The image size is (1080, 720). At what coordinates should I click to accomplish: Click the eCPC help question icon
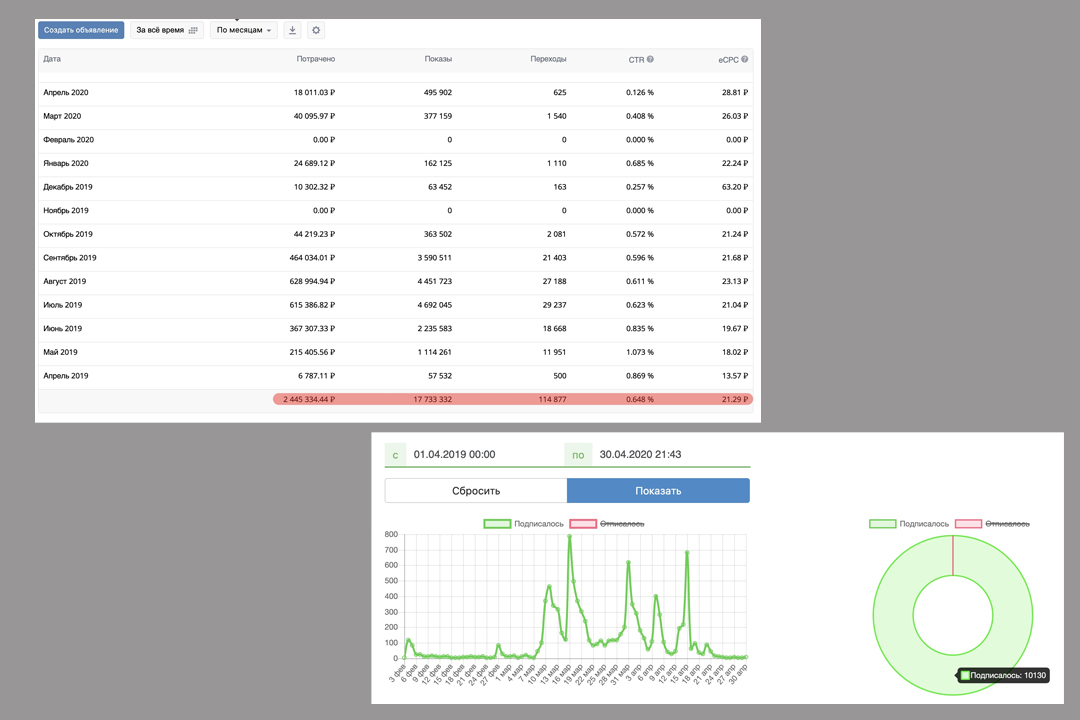pyautogui.click(x=745, y=59)
